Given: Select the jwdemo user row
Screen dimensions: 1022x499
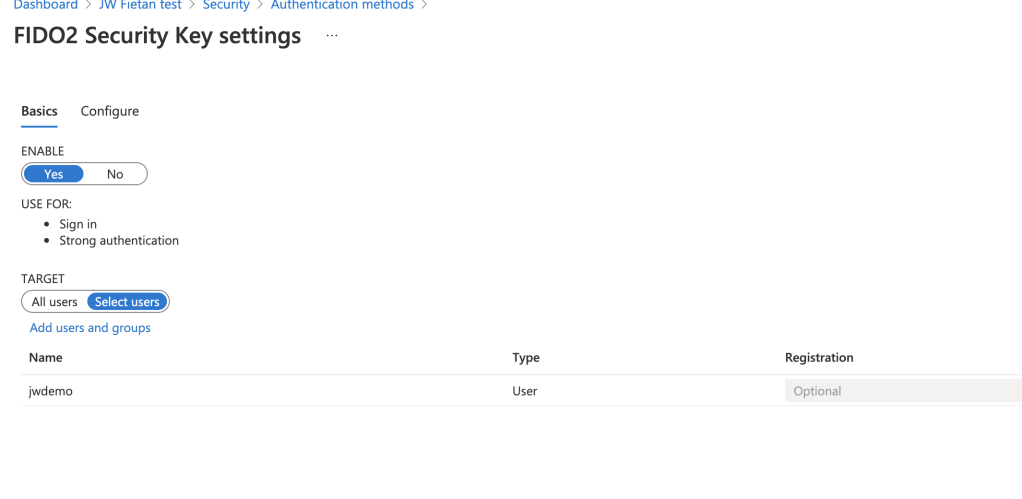Looking at the screenshot, I should (x=51, y=391).
